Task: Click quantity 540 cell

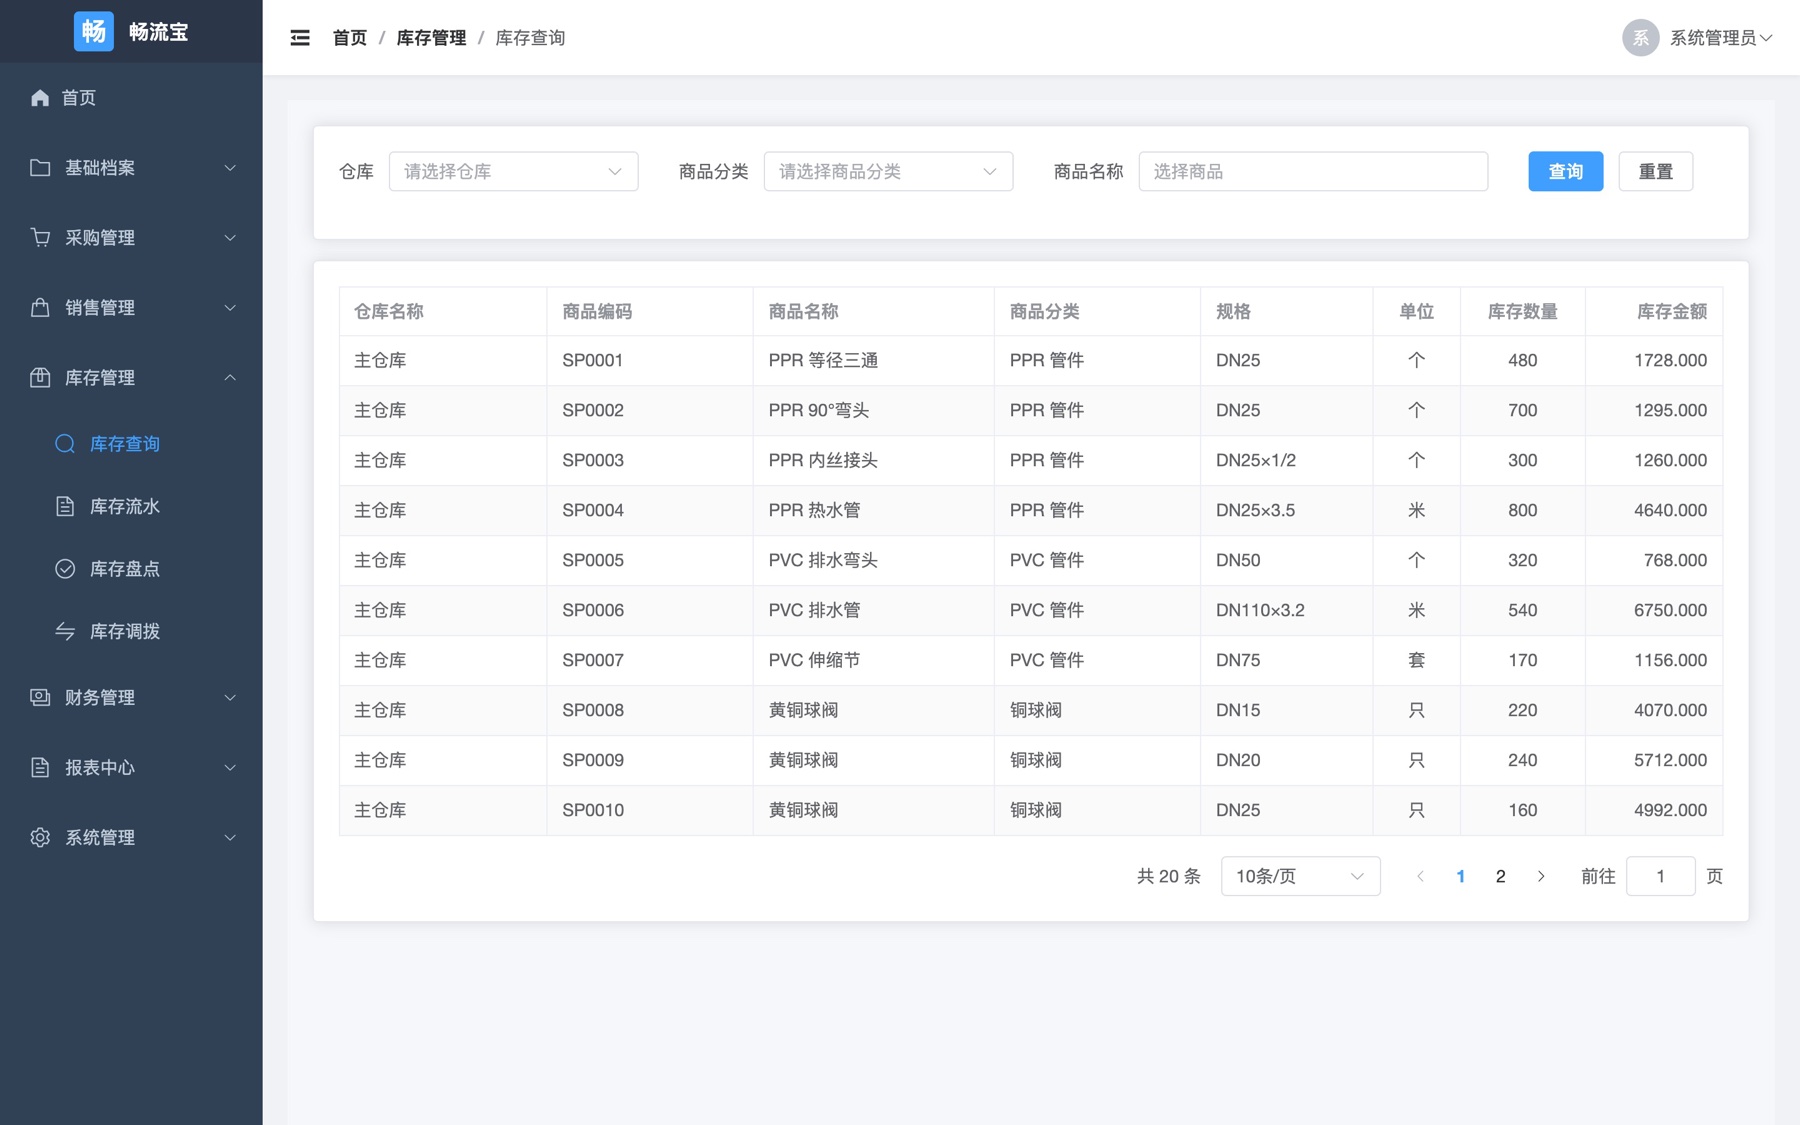Action: coord(1522,611)
